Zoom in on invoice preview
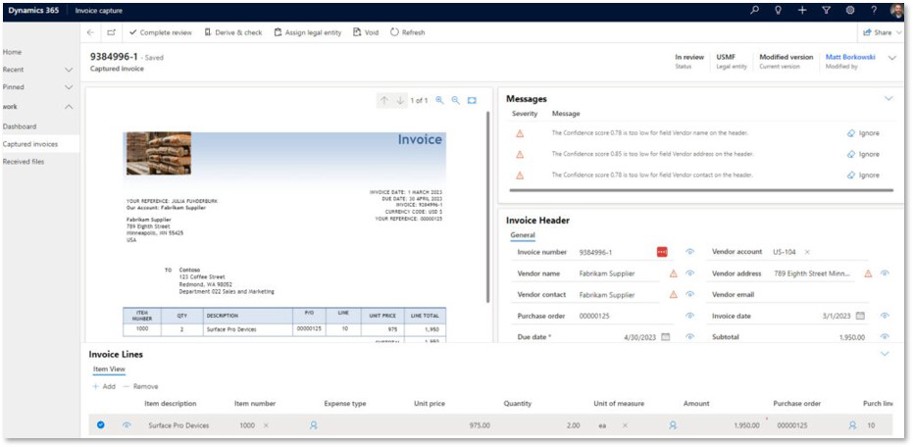 (440, 100)
